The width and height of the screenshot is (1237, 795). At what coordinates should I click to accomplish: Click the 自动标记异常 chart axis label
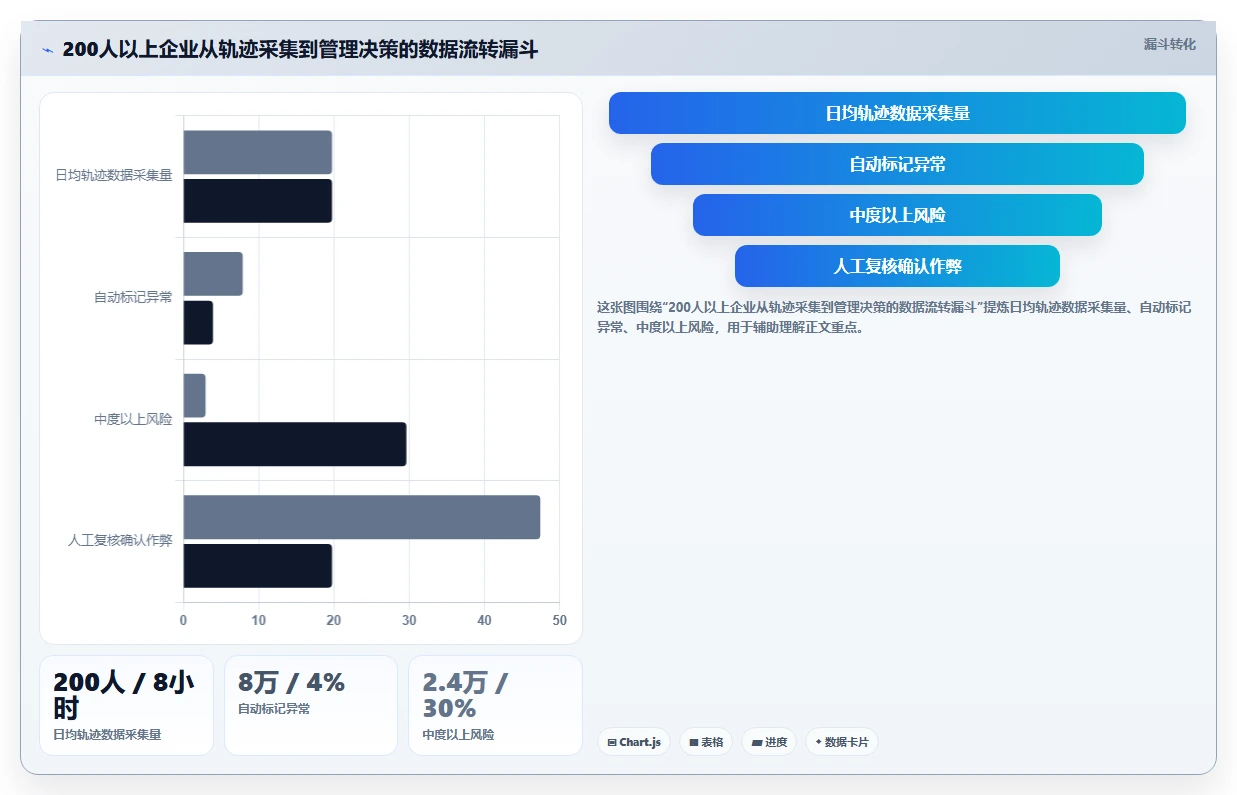[x=133, y=298]
